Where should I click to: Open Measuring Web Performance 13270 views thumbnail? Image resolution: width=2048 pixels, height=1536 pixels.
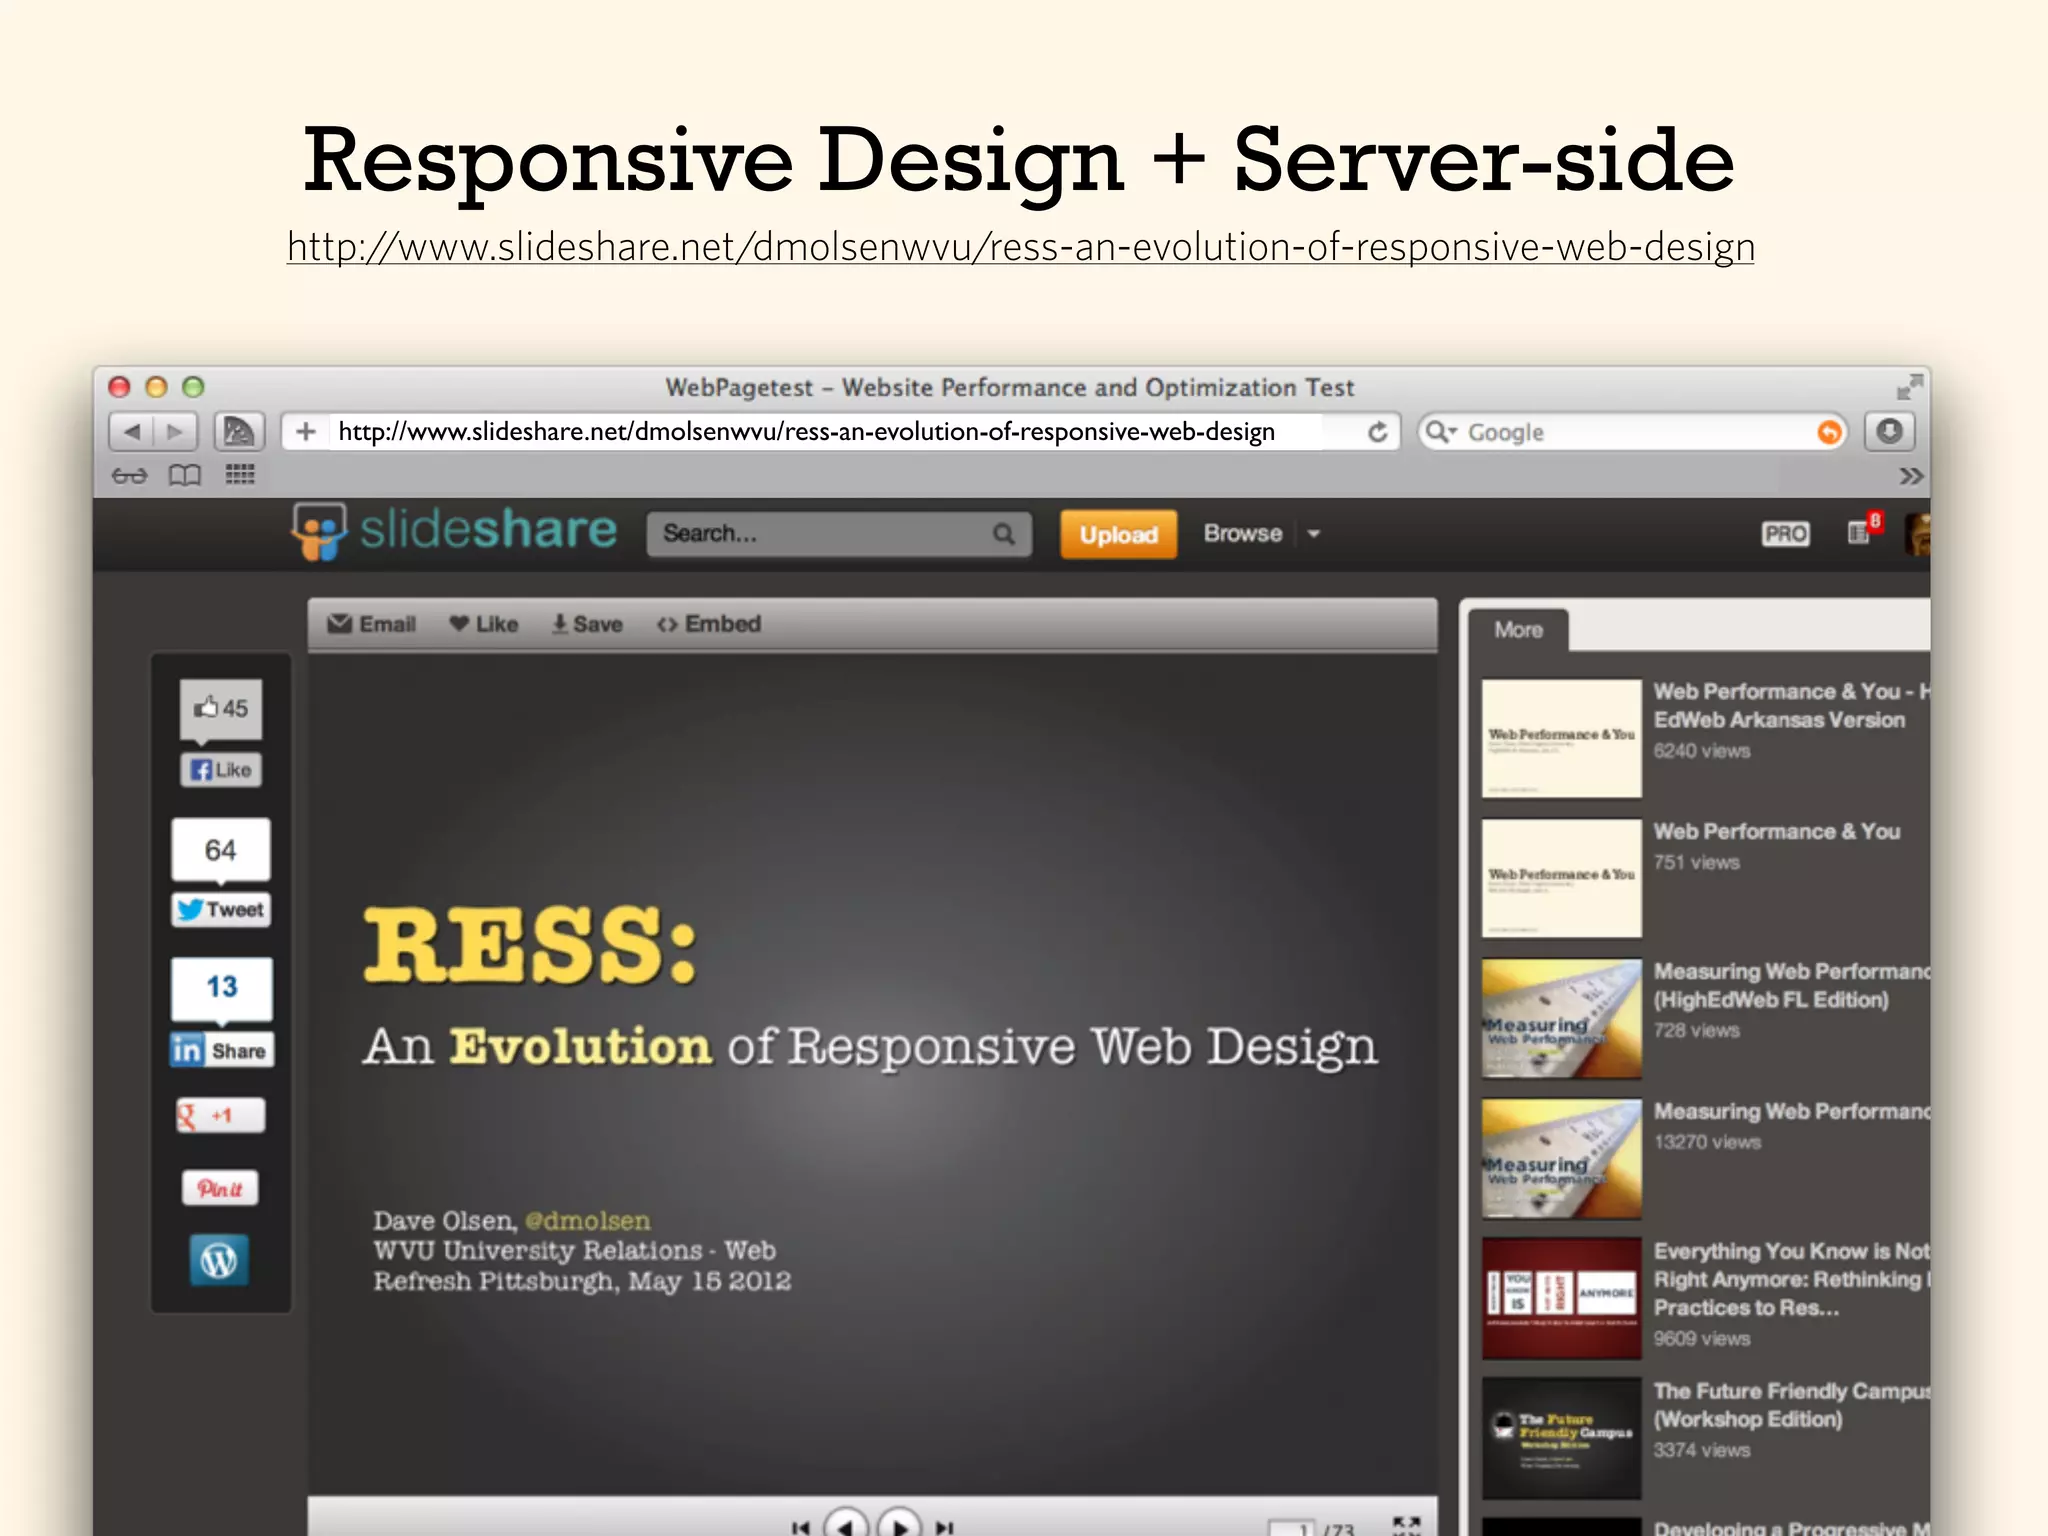[x=1561, y=1159]
